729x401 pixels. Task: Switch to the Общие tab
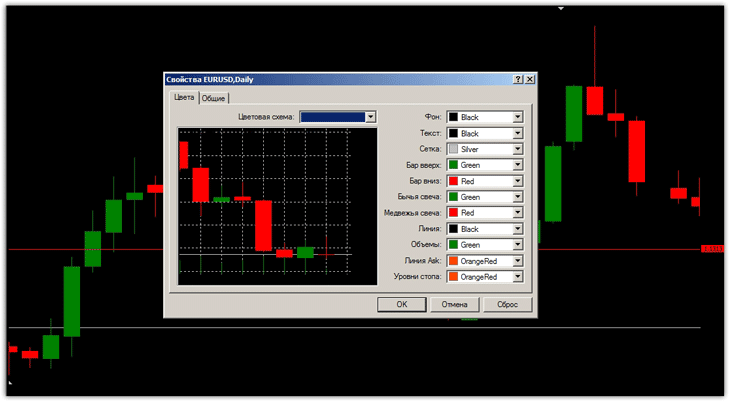click(x=214, y=98)
